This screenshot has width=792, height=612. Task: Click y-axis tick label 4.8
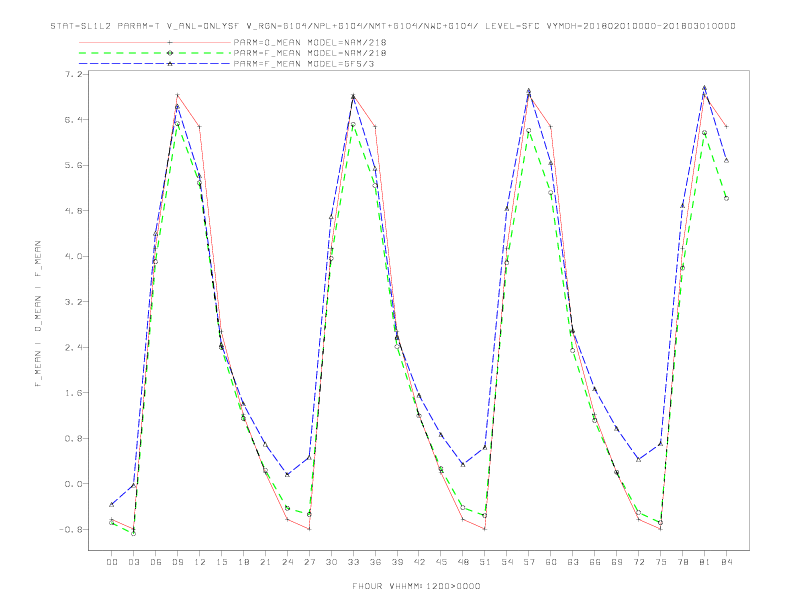73,211
